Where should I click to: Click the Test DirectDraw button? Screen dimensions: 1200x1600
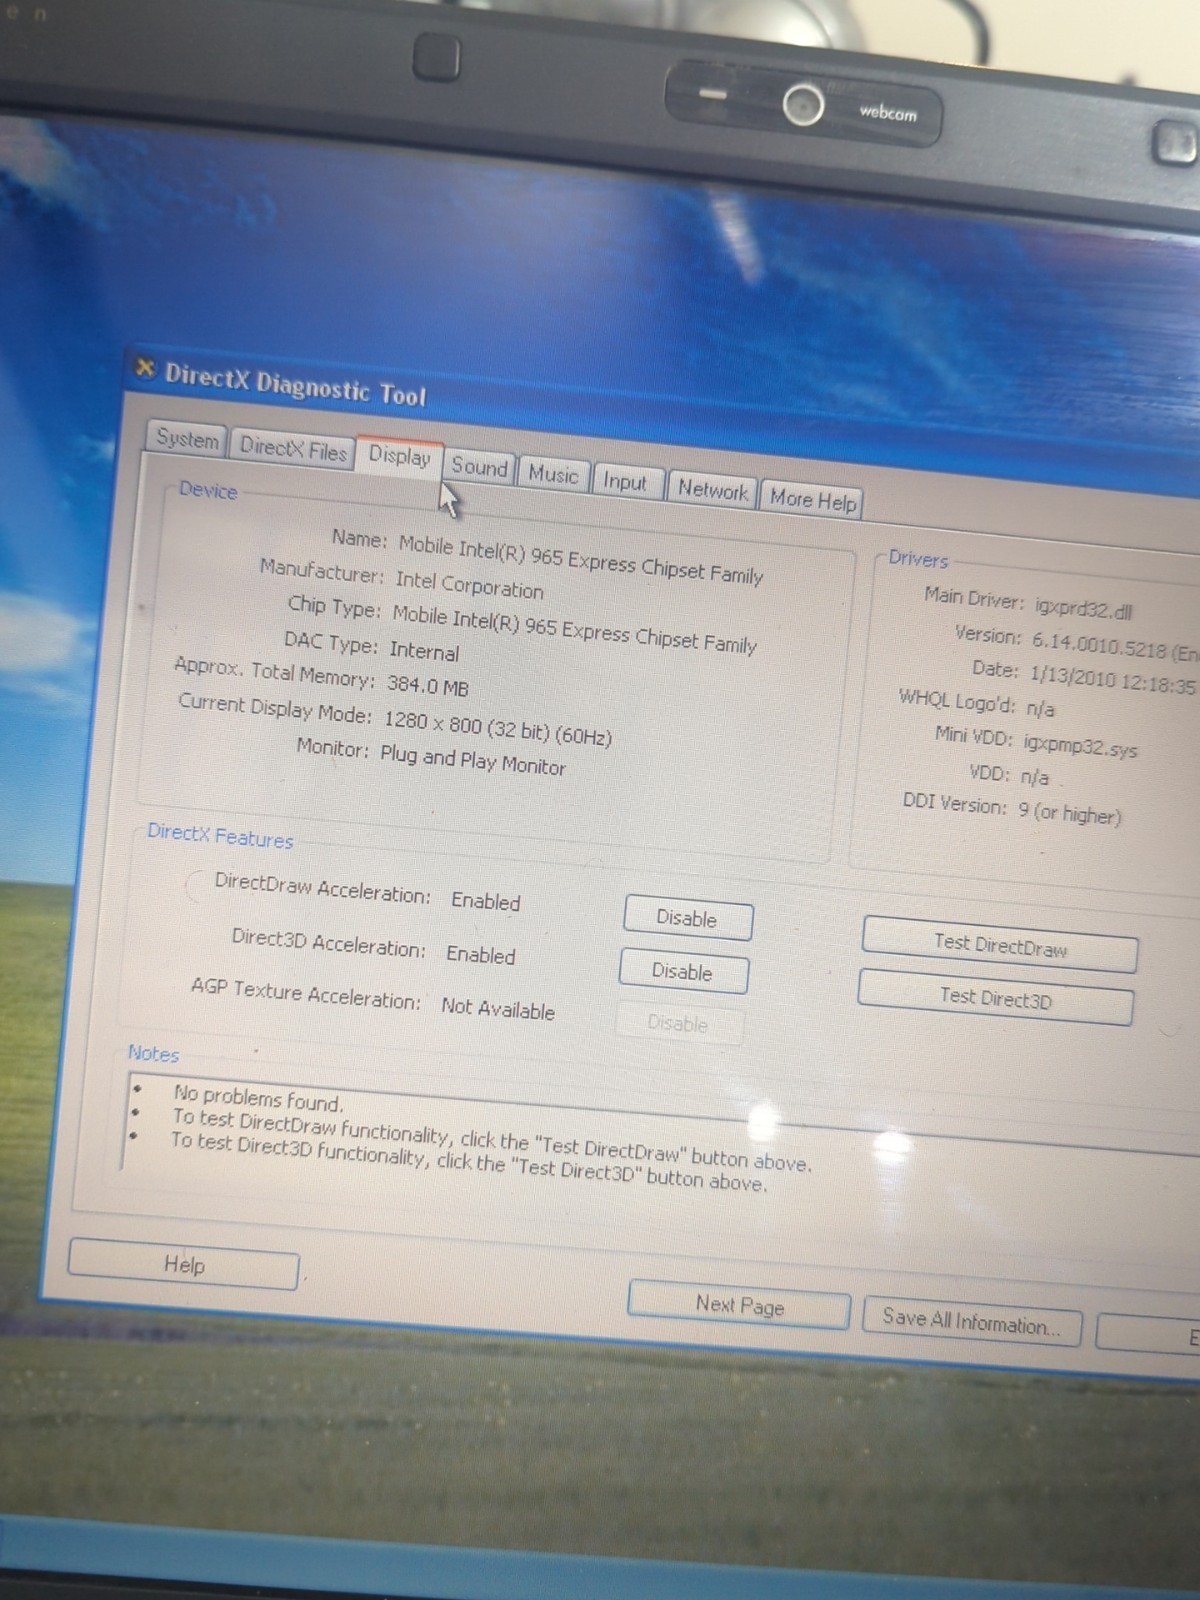tap(999, 944)
